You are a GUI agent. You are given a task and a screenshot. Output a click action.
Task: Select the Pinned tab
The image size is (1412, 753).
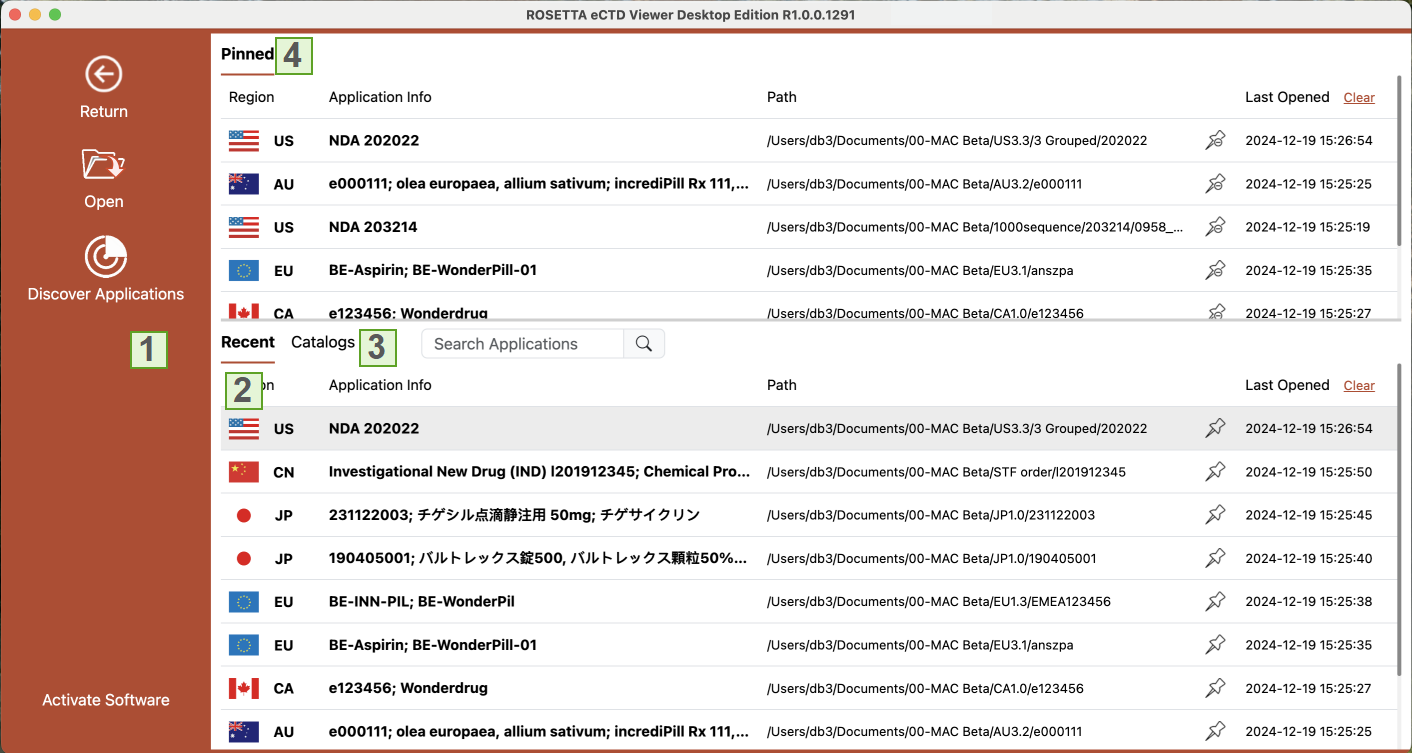click(247, 54)
